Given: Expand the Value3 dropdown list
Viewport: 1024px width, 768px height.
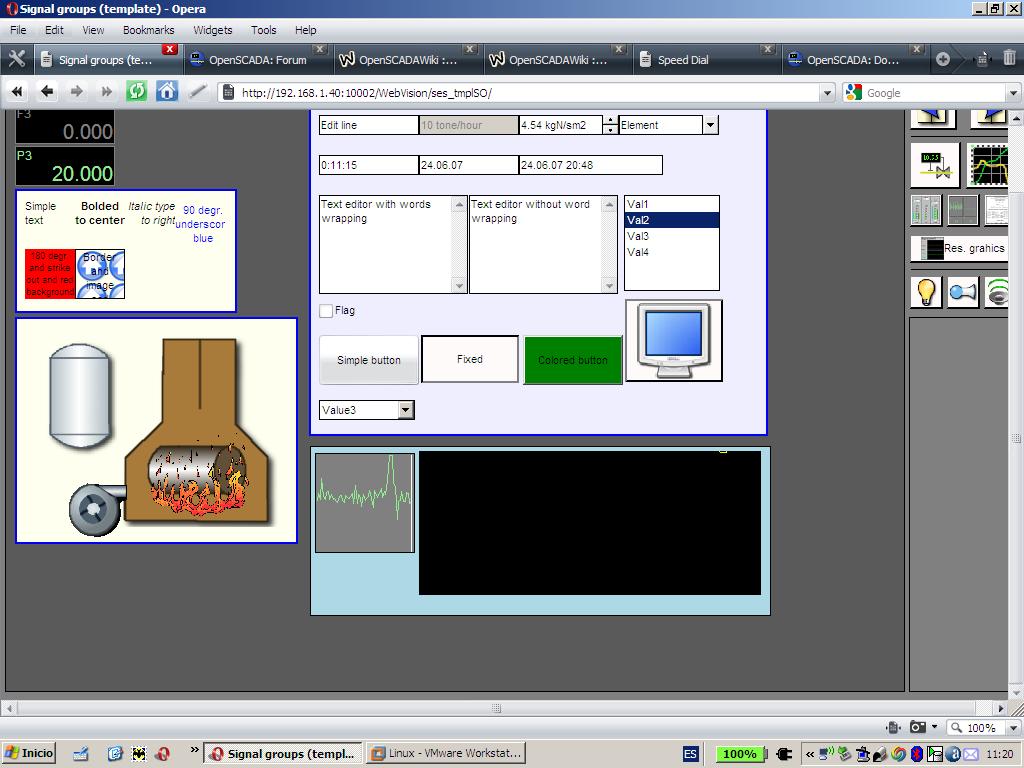Looking at the screenshot, I should click(x=405, y=410).
